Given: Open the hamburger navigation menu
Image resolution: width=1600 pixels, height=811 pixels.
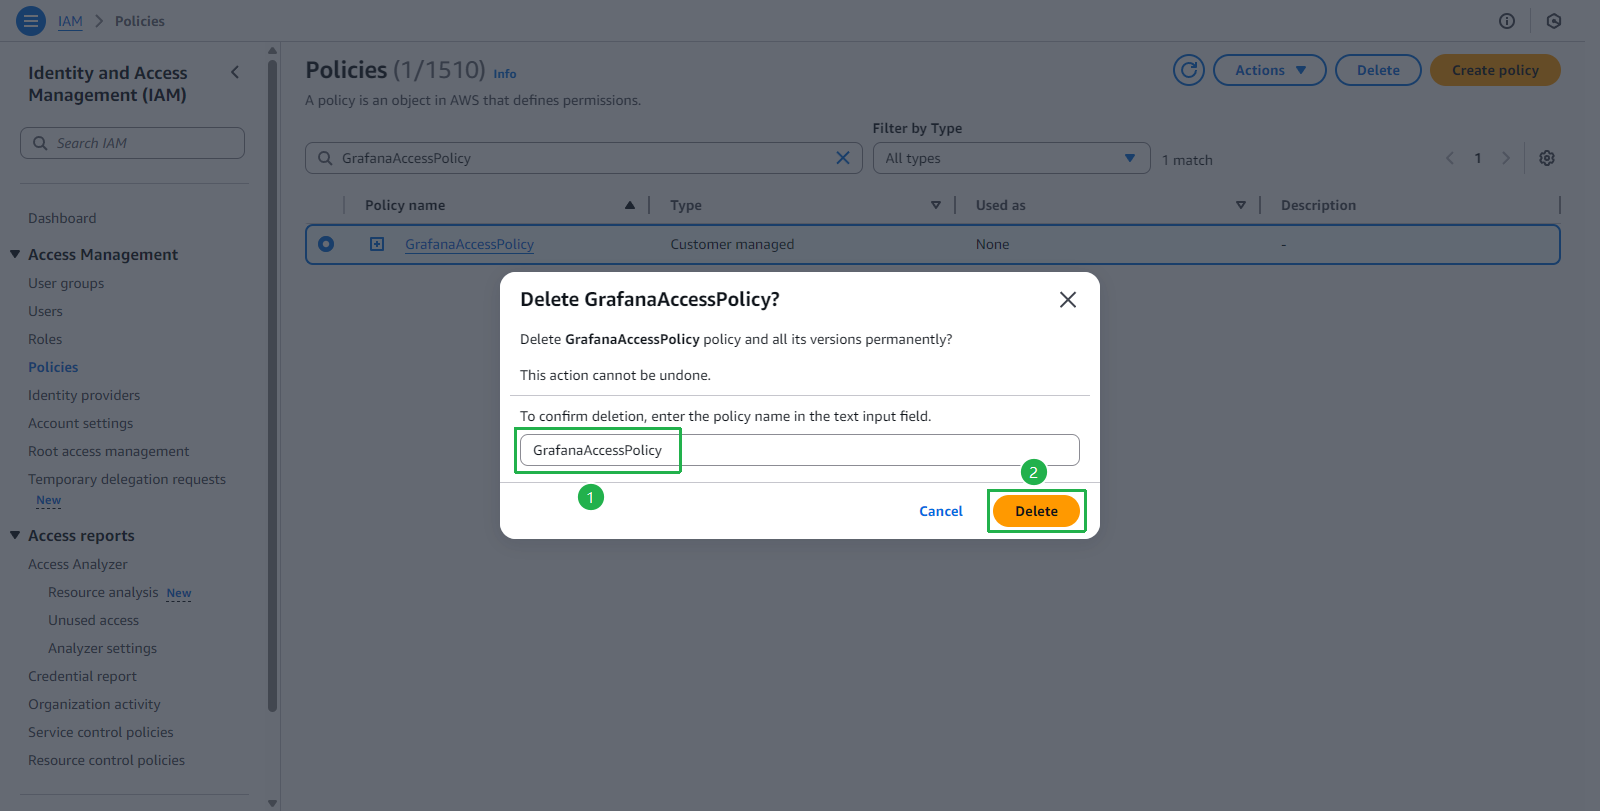Looking at the screenshot, I should [31, 21].
